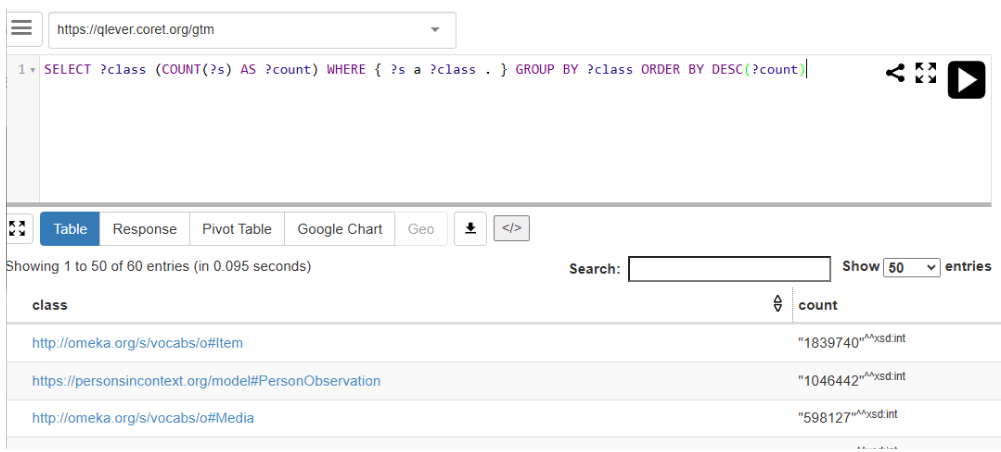Screen dimensions: 1001x452
Task: Switch to the Response tab
Action: (144, 229)
